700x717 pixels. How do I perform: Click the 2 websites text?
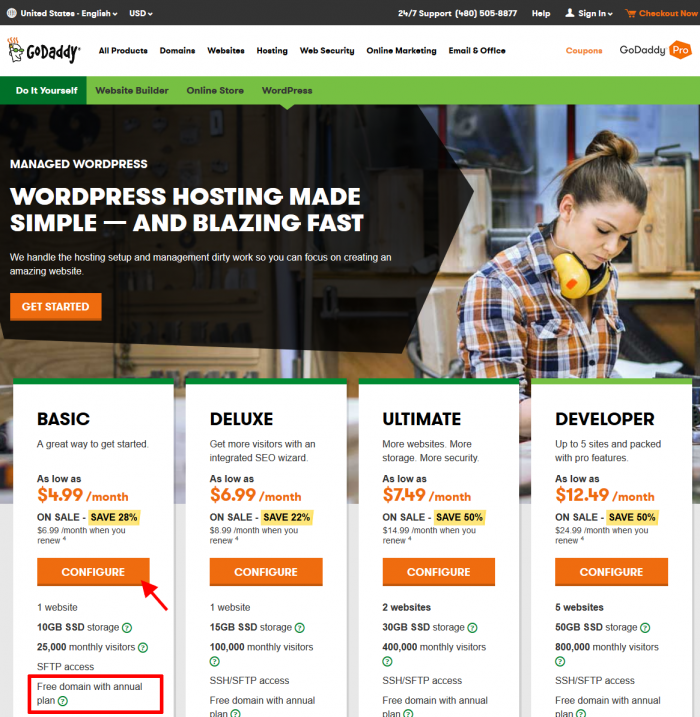point(406,608)
